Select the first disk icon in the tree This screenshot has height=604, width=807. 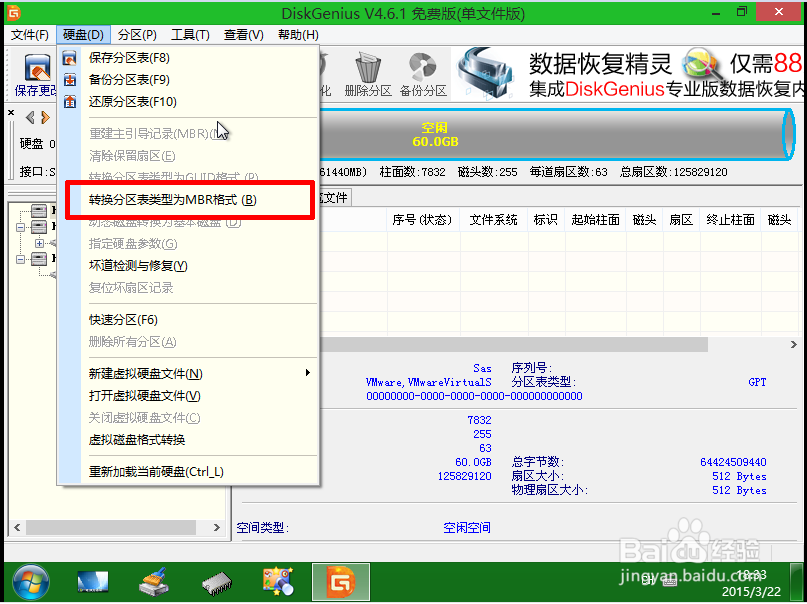tap(39, 210)
